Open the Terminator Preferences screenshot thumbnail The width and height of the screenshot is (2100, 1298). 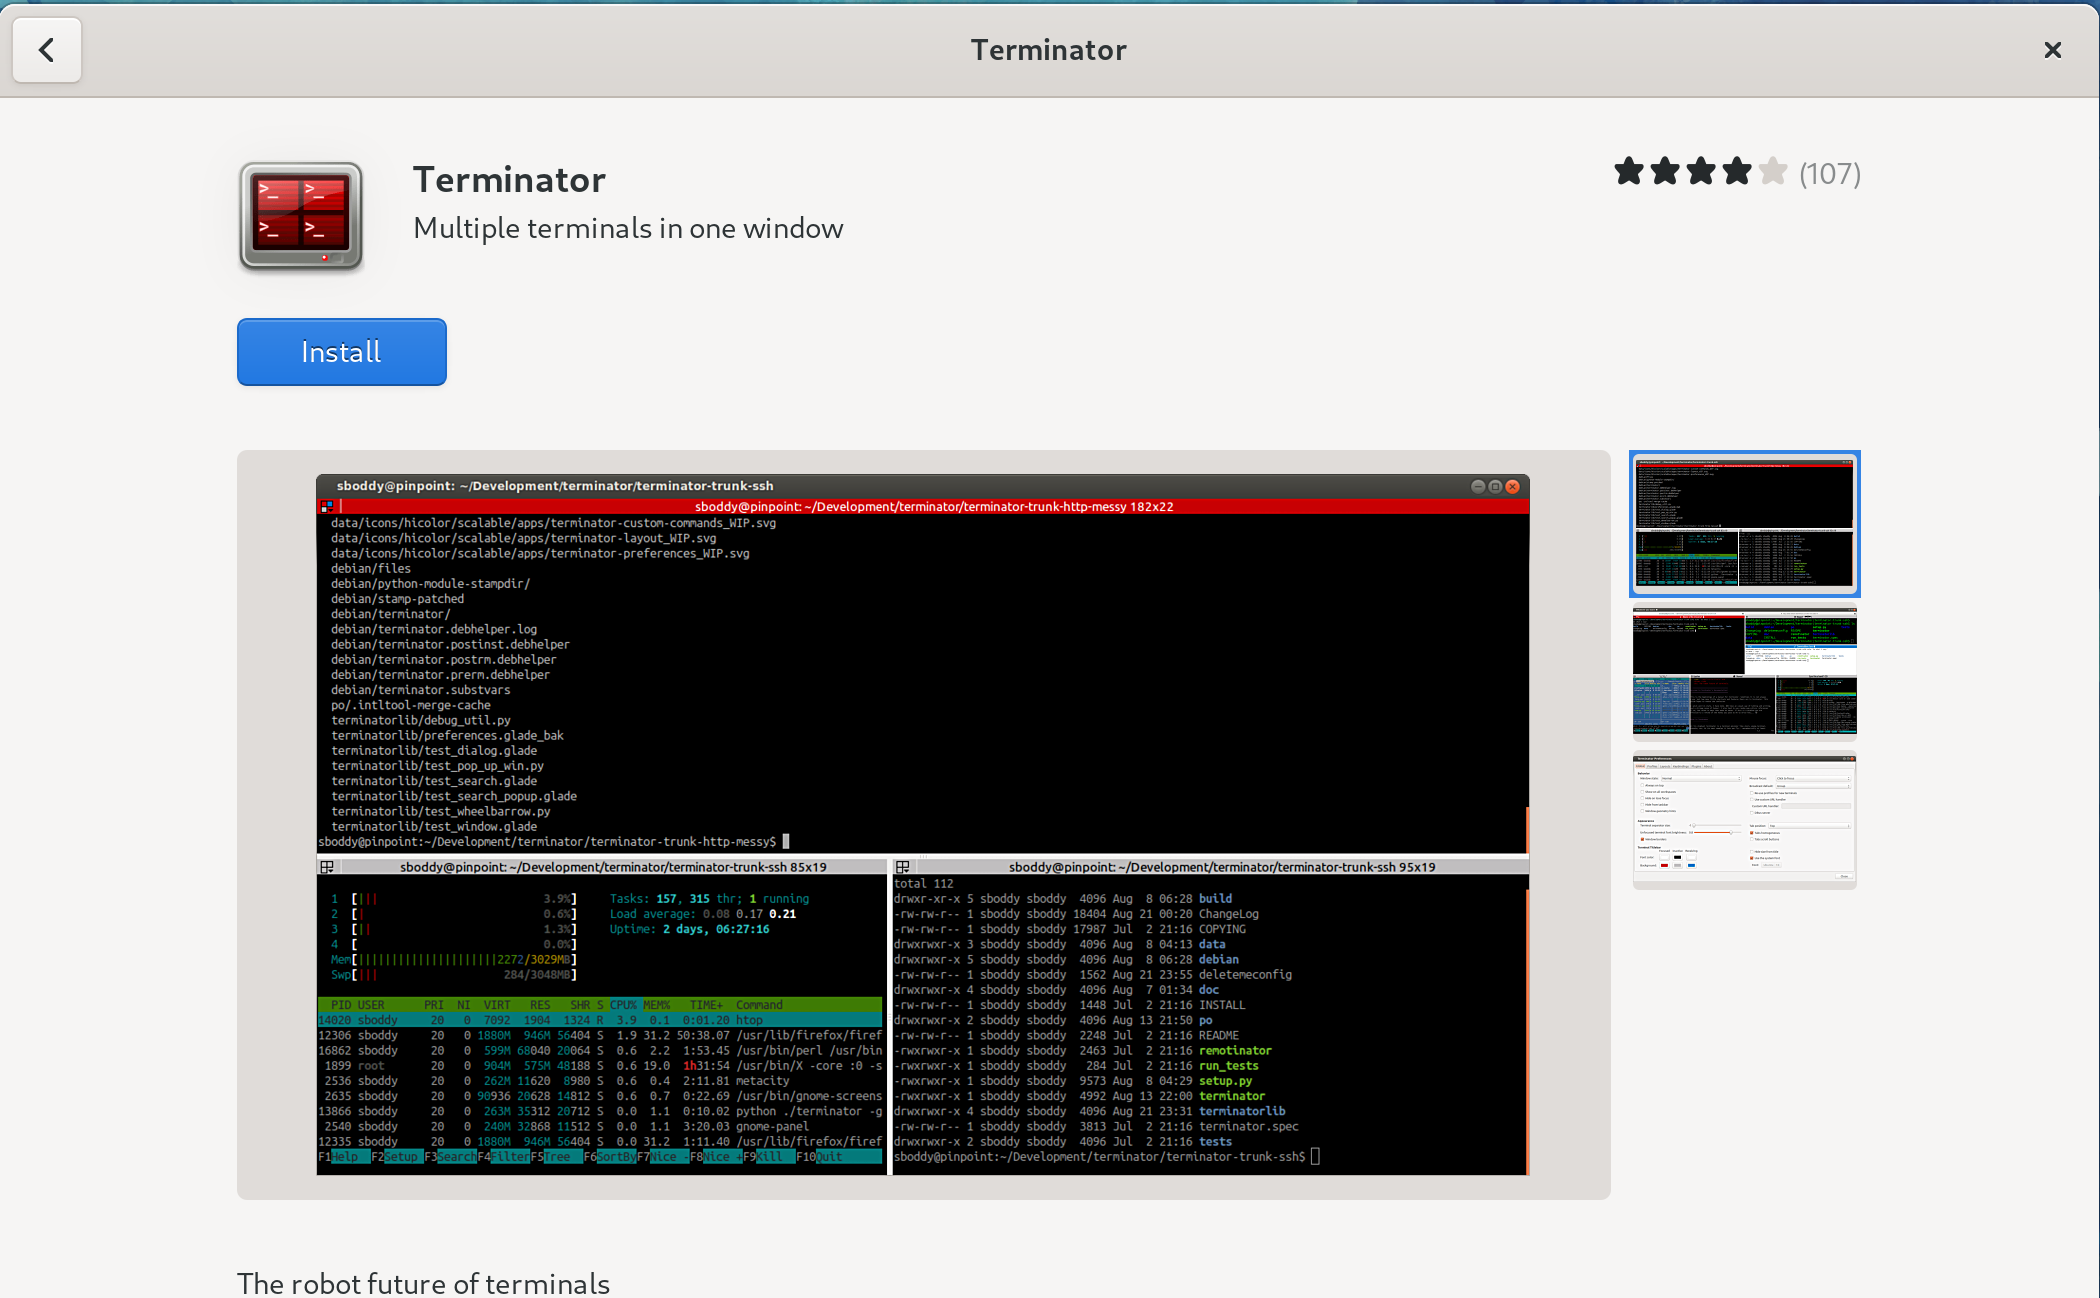point(1743,820)
